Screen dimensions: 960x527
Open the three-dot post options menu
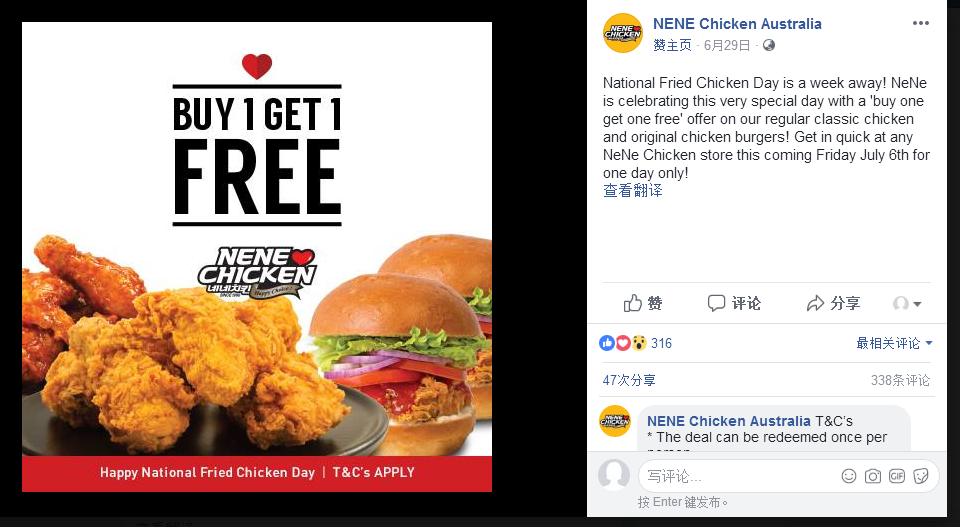coord(921,23)
